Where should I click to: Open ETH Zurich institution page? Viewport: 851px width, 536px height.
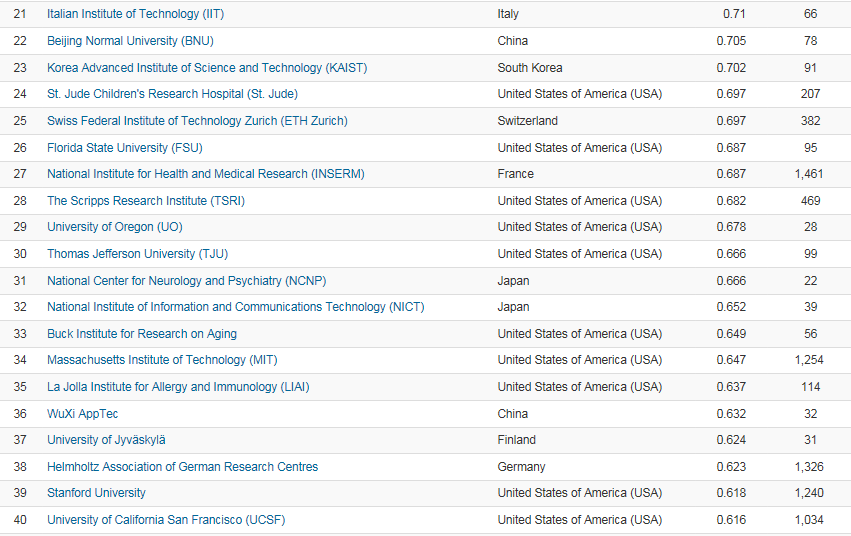[197, 121]
